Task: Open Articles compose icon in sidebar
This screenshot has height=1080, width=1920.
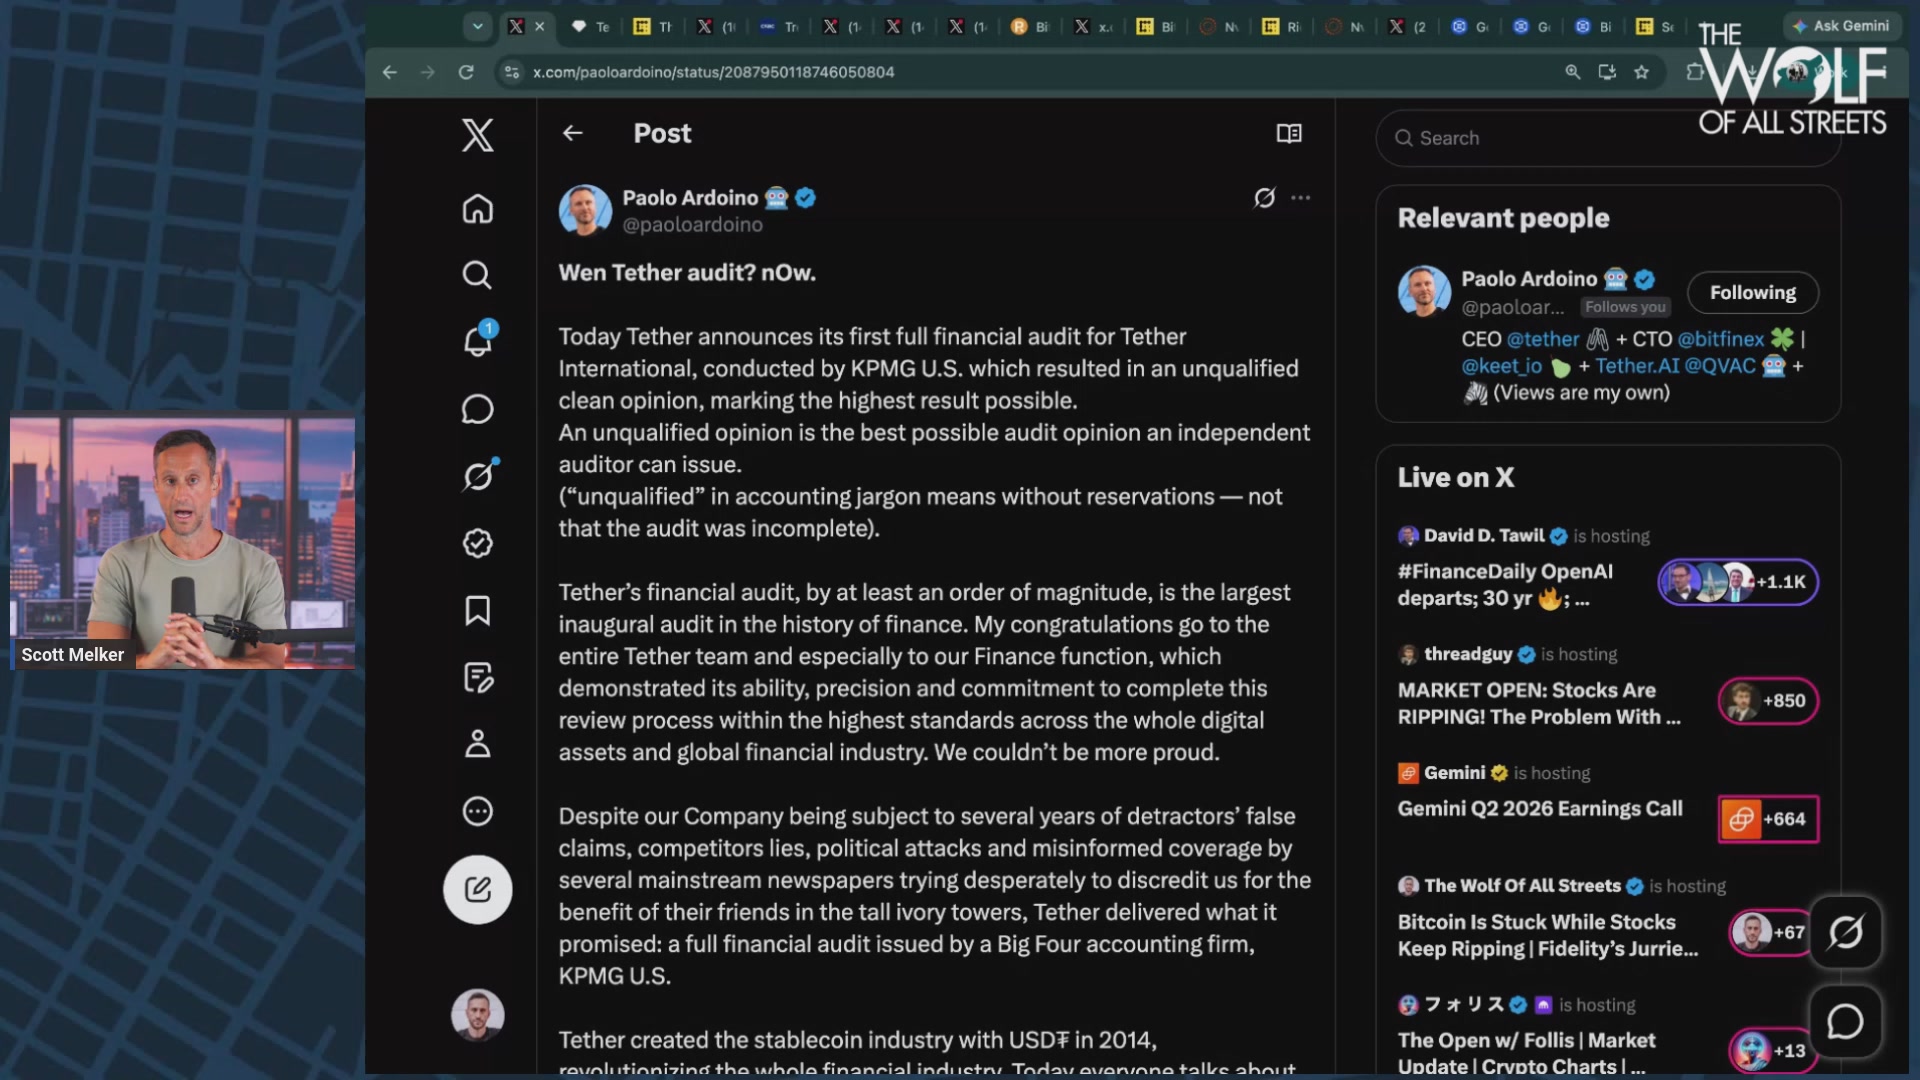Action: 478,677
